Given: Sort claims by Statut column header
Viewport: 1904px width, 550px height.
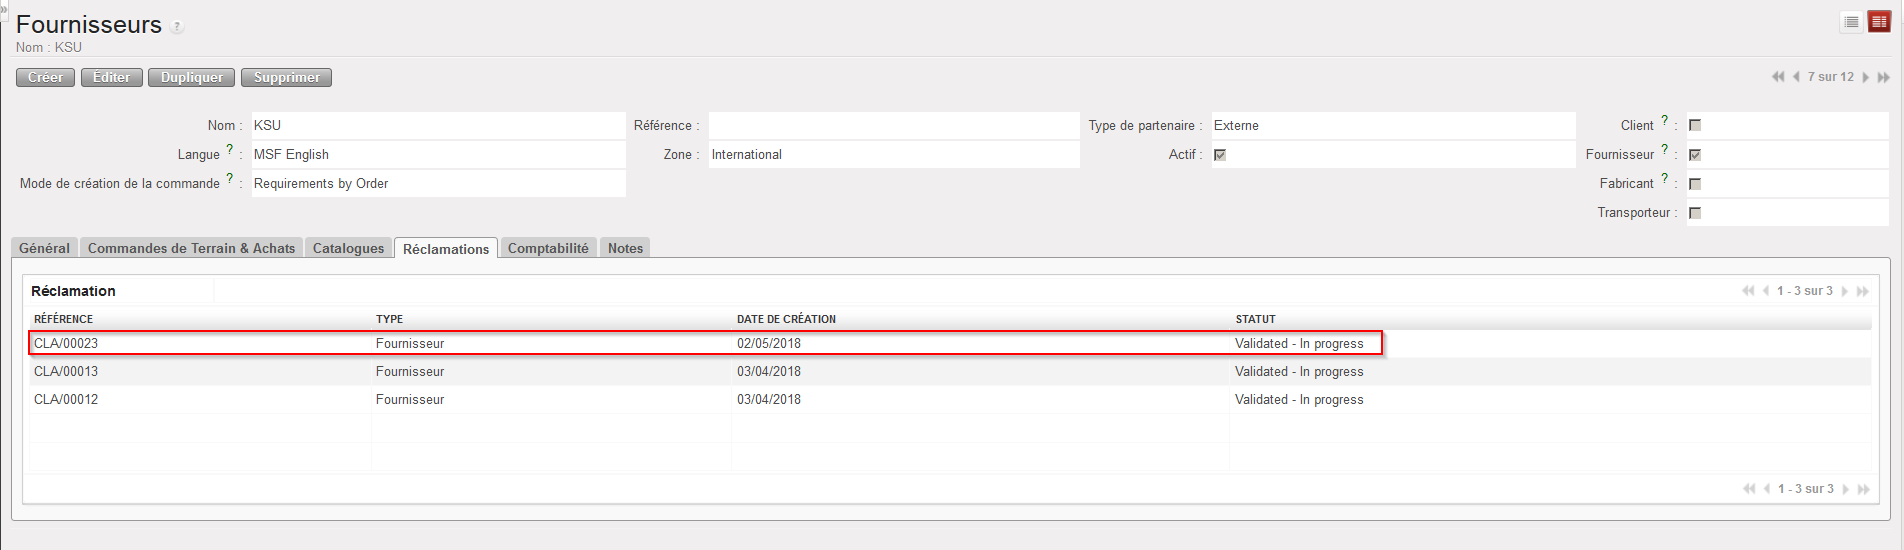Looking at the screenshot, I should [1255, 319].
